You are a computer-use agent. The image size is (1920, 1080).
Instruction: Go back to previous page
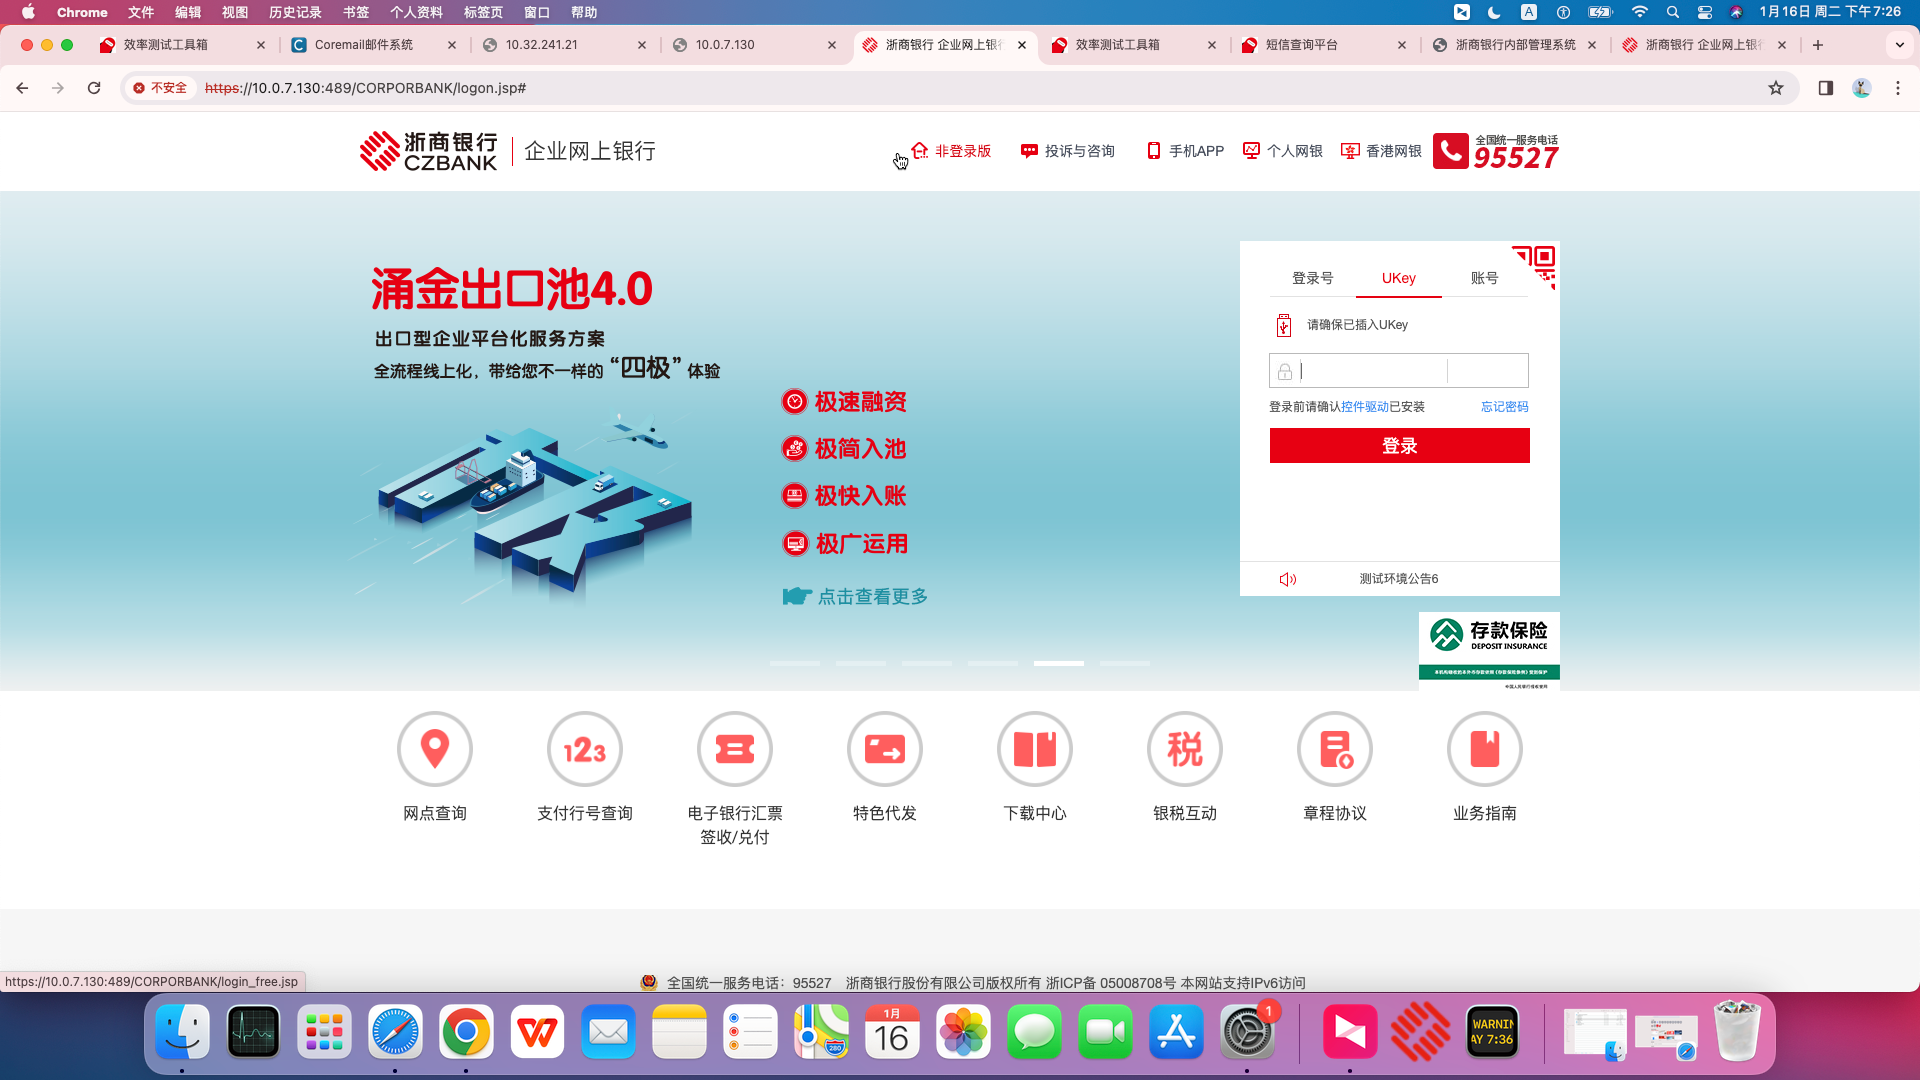click(22, 88)
